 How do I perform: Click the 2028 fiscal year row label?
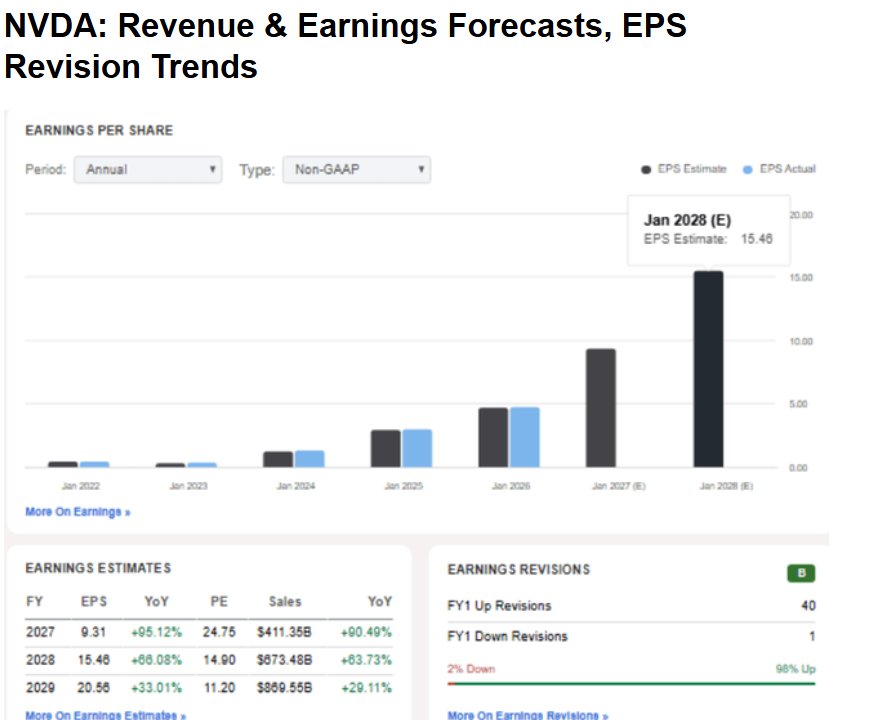[x=40, y=660]
